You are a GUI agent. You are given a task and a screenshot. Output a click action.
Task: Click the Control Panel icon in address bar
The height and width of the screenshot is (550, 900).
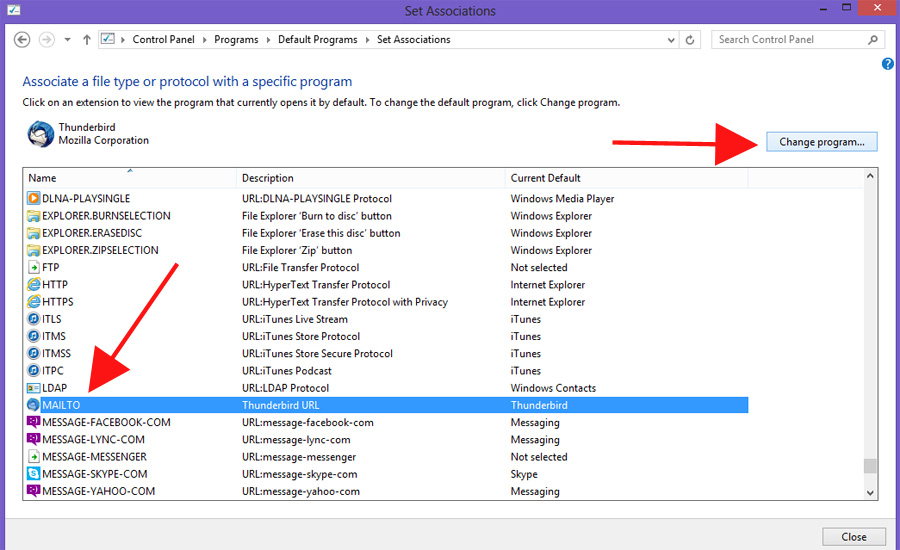107,39
